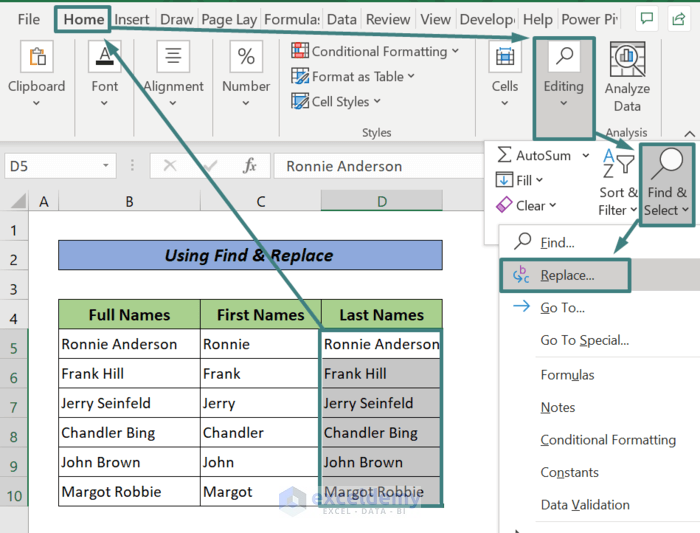The height and width of the screenshot is (533, 700).
Task: Open the Number format percent icon
Action: (246, 58)
